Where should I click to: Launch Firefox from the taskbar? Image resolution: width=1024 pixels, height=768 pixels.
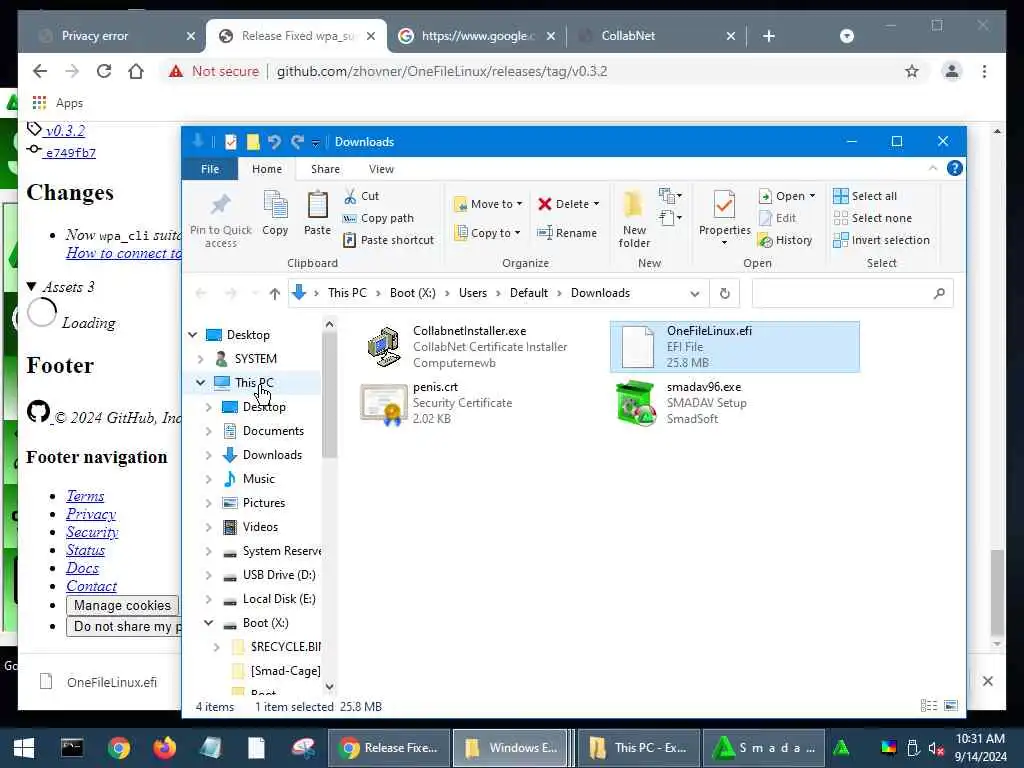tap(165, 748)
